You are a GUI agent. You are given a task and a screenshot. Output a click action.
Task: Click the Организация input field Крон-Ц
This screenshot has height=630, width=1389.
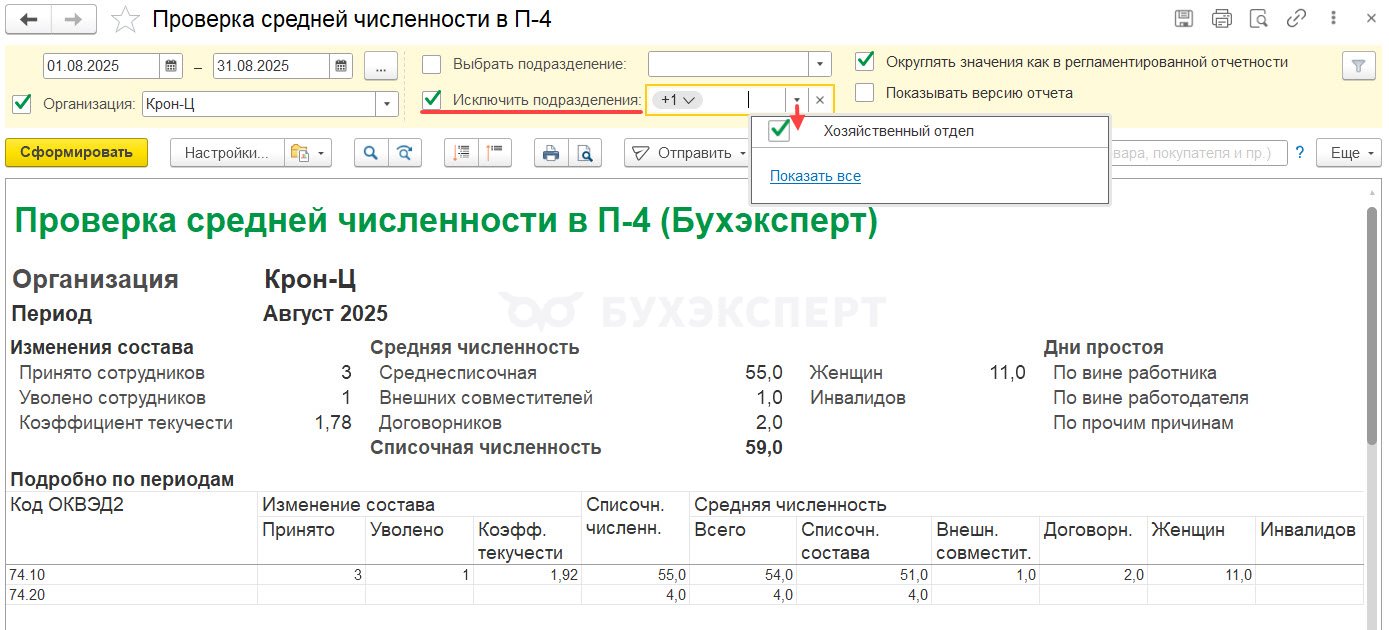[259, 104]
